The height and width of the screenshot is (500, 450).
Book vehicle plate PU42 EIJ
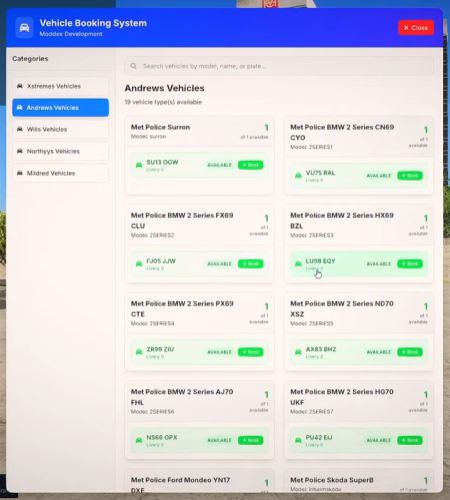(x=410, y=440)
